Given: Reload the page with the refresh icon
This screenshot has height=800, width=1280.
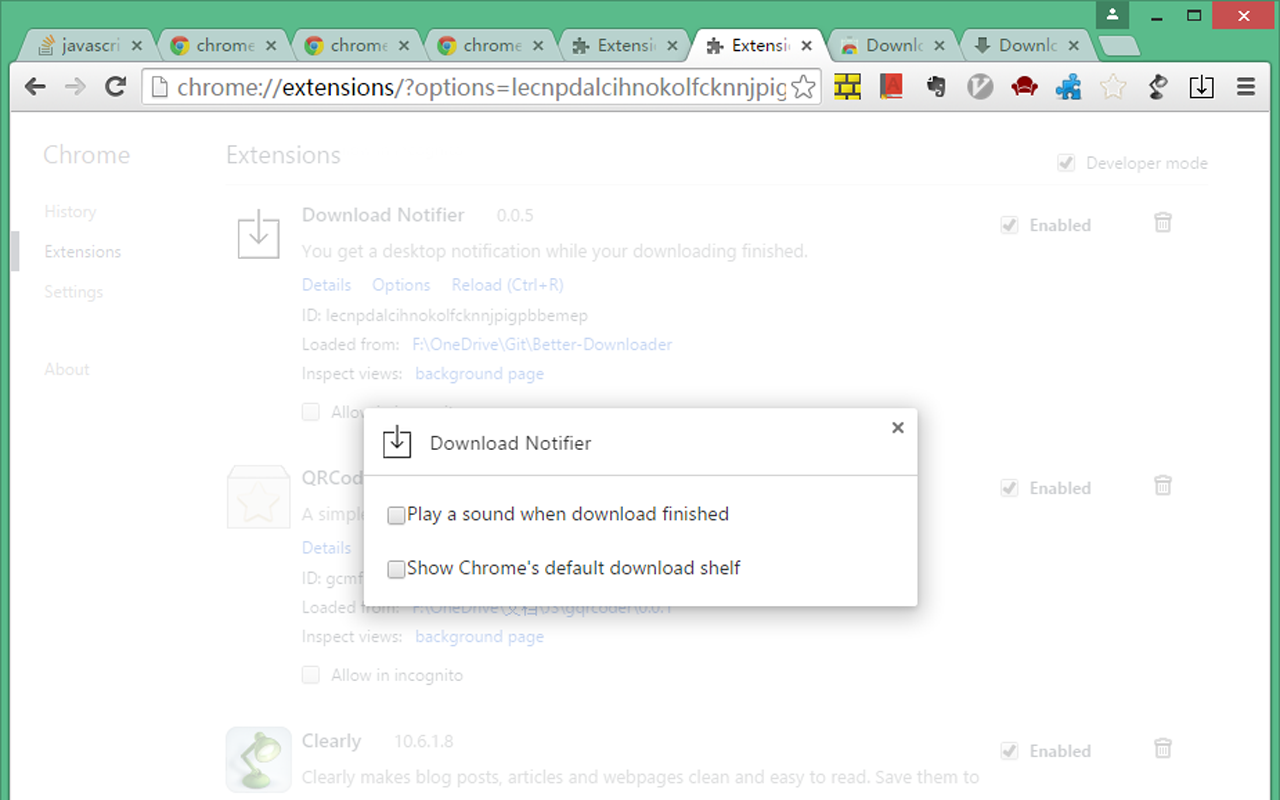Looking at the screenshot, I should point(115,87).
